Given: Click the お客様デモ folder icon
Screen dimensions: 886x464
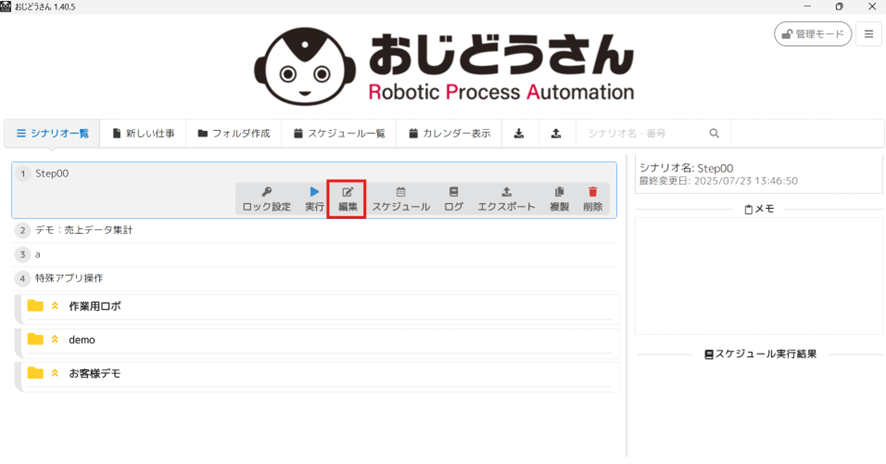Looking at the screenshot, I should 35,373.
